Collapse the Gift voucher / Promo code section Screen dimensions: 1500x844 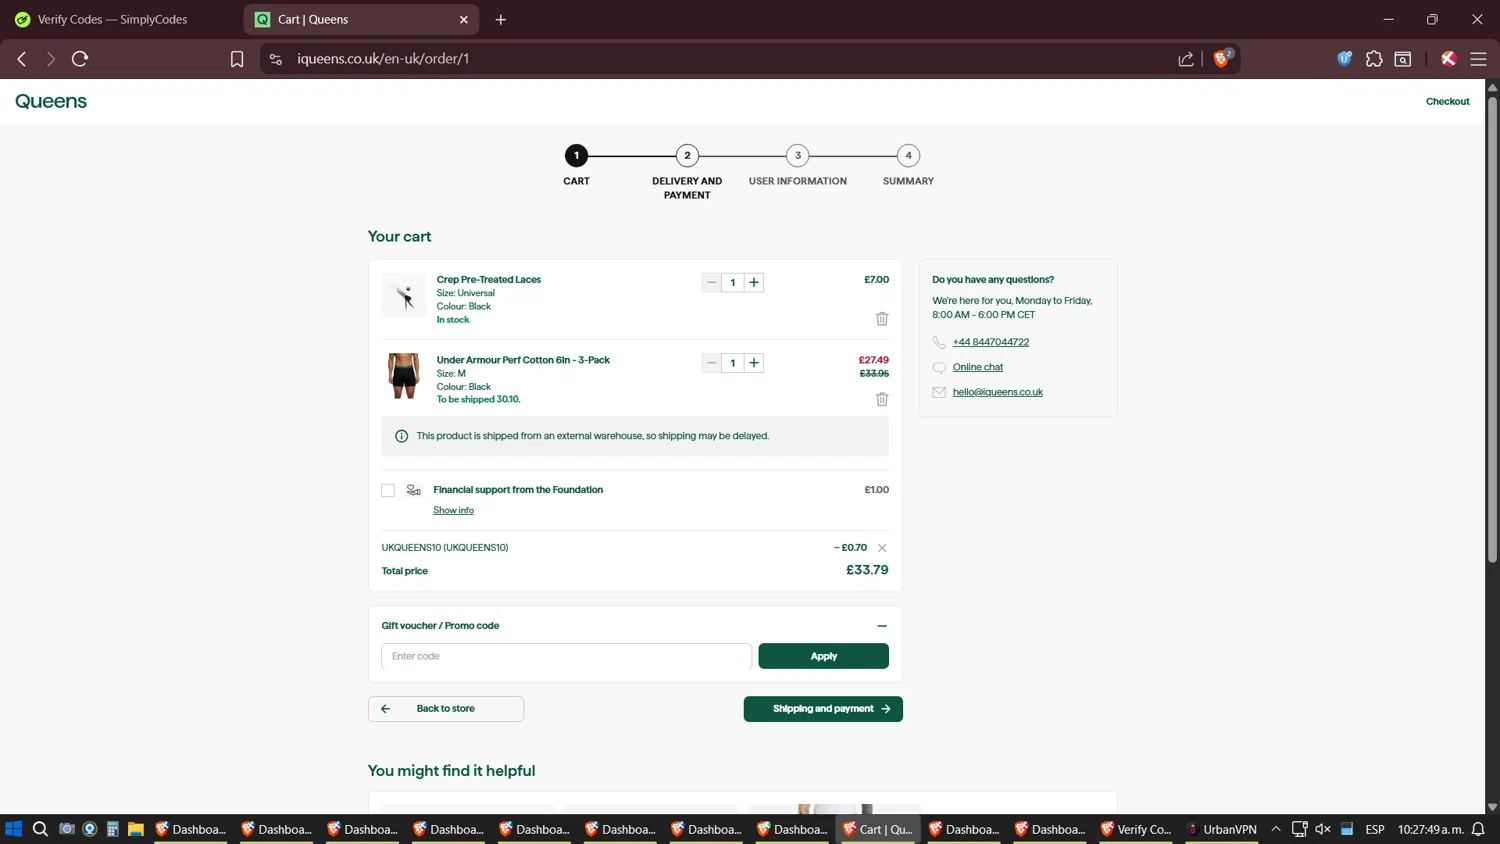point(882,626)
